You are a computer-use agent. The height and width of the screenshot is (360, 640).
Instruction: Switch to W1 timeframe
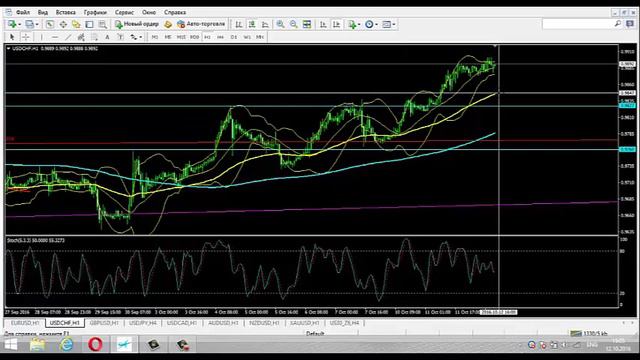click(247, 37)
